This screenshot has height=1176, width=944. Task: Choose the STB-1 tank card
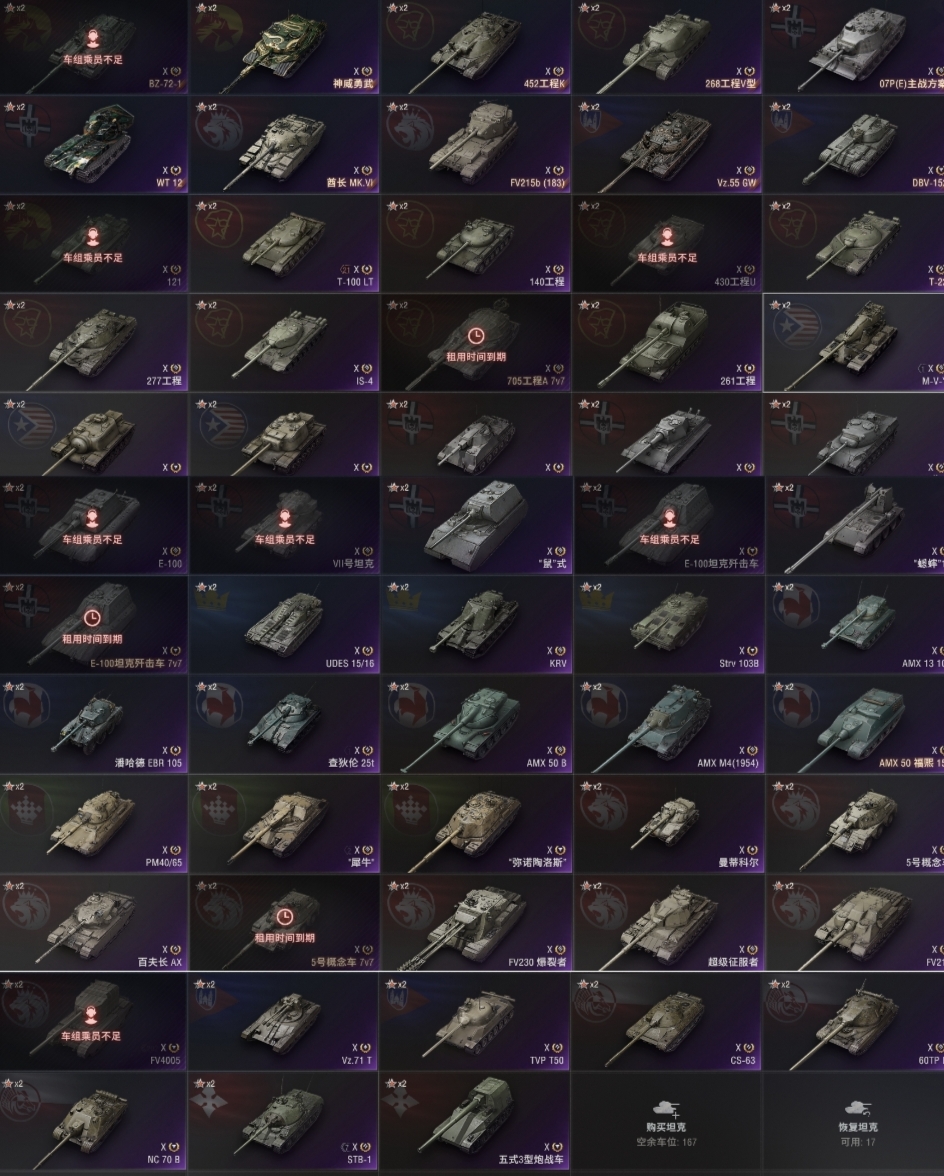click(284, 1121)
